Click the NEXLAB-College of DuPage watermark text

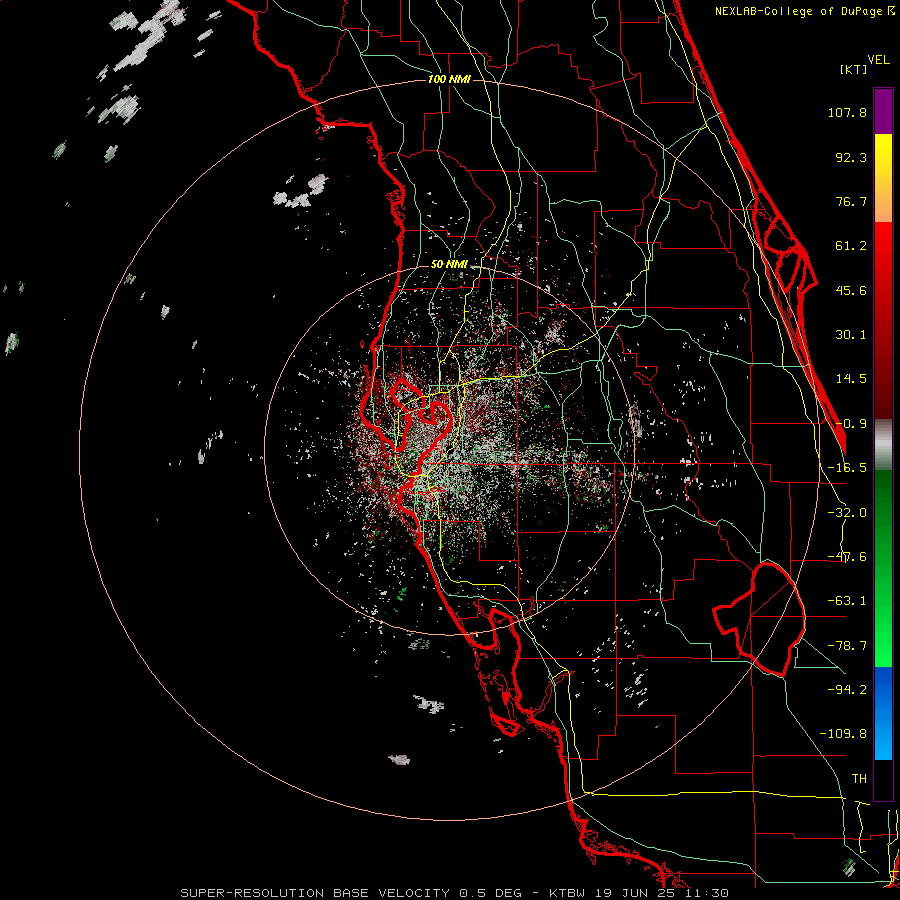[805, 11]
